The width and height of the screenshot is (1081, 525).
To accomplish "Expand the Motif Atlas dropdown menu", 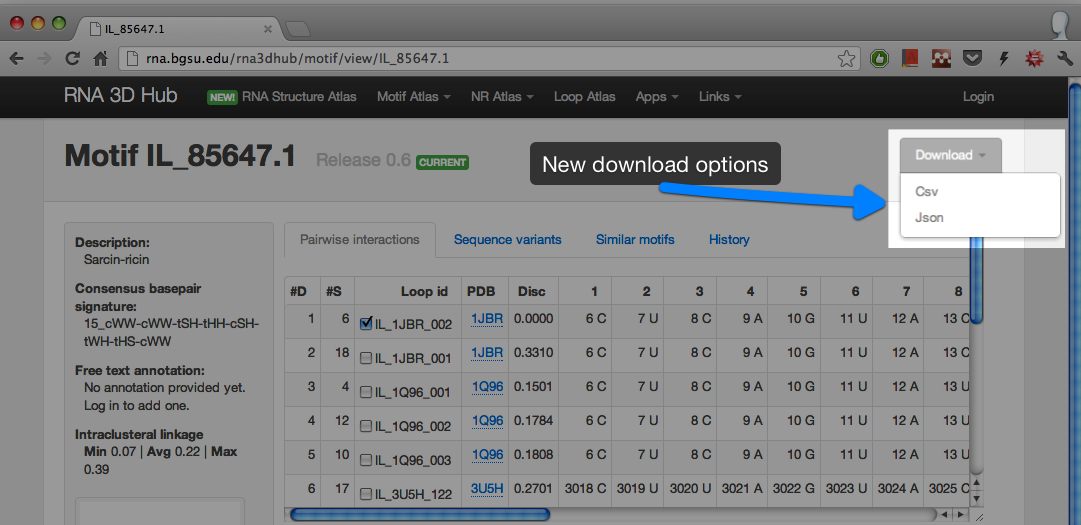I will 413,97.
